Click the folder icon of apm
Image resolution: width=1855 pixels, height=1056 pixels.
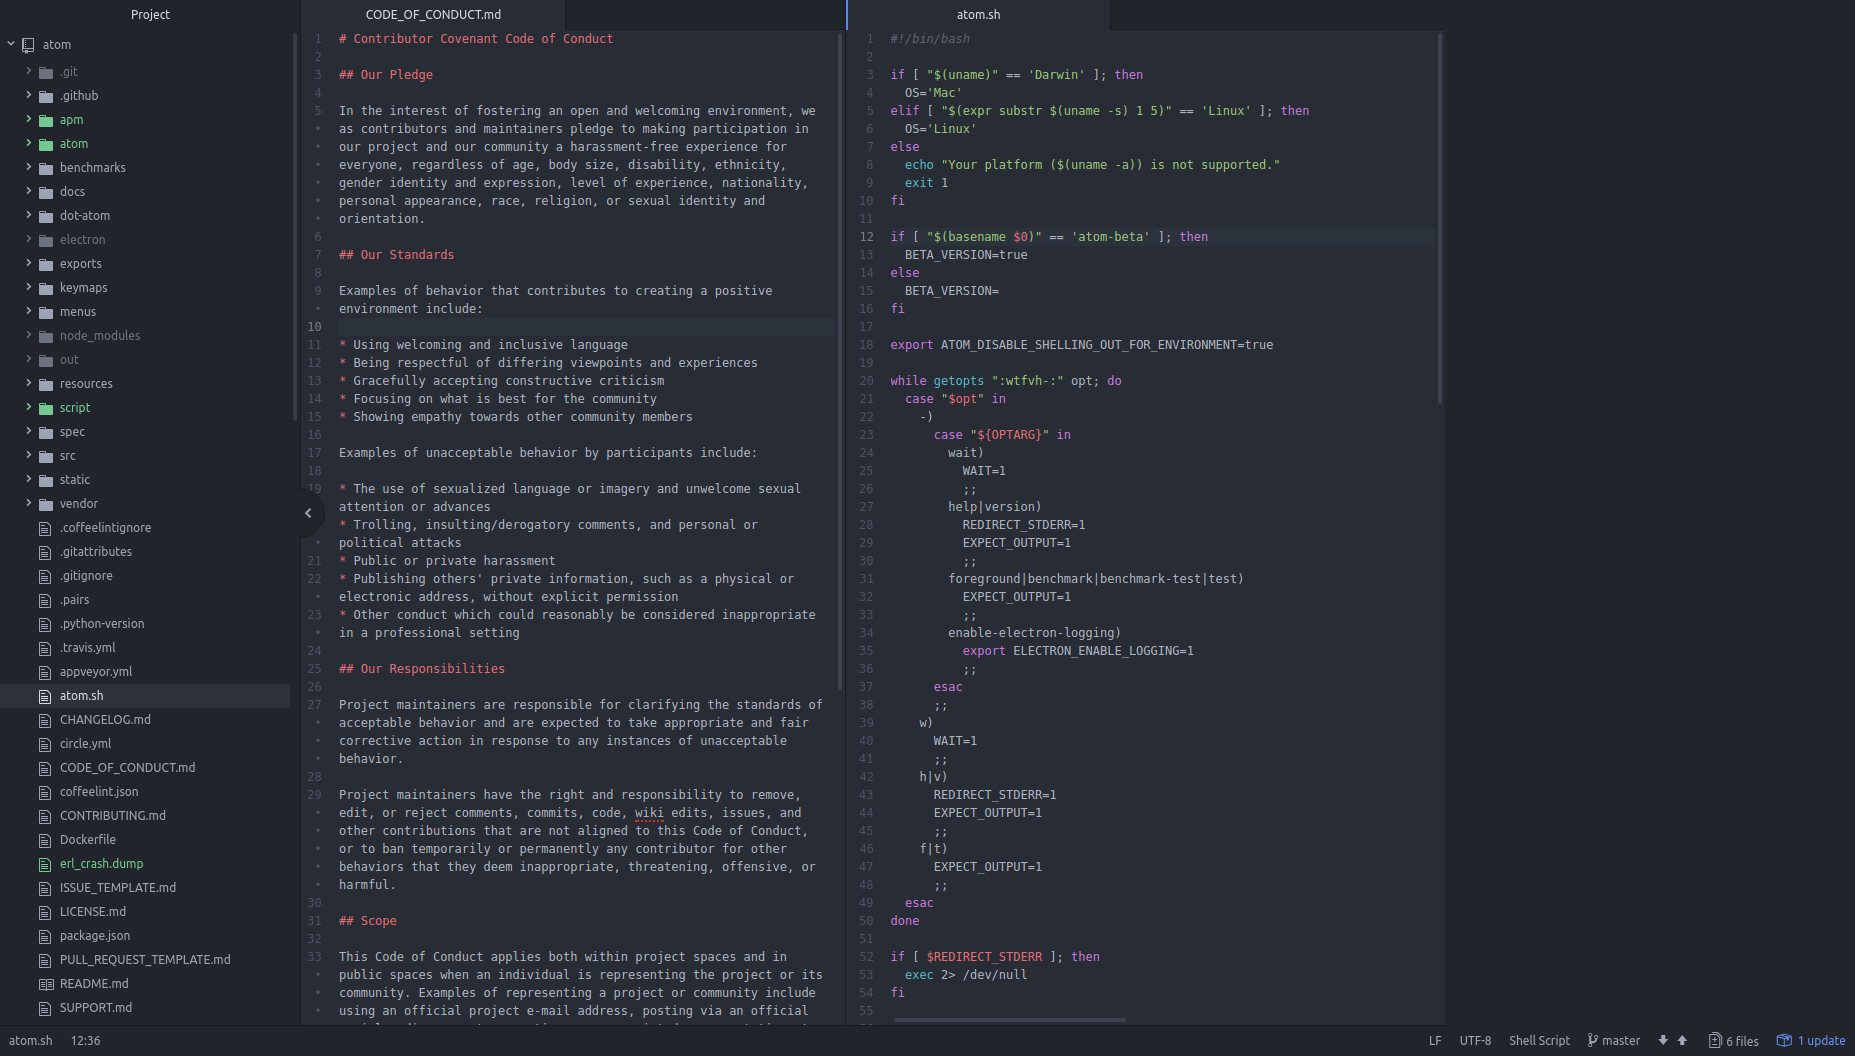[x=45, y=120]
